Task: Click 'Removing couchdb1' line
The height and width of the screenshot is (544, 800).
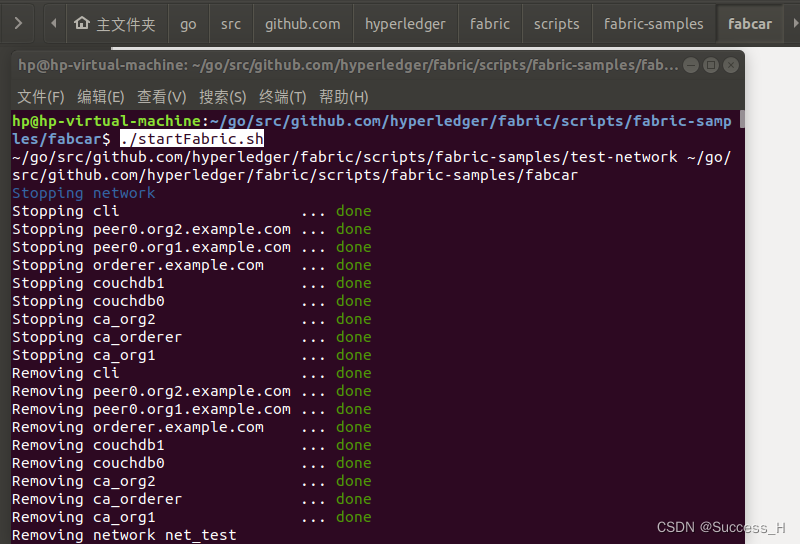Action: coord(192,445)
